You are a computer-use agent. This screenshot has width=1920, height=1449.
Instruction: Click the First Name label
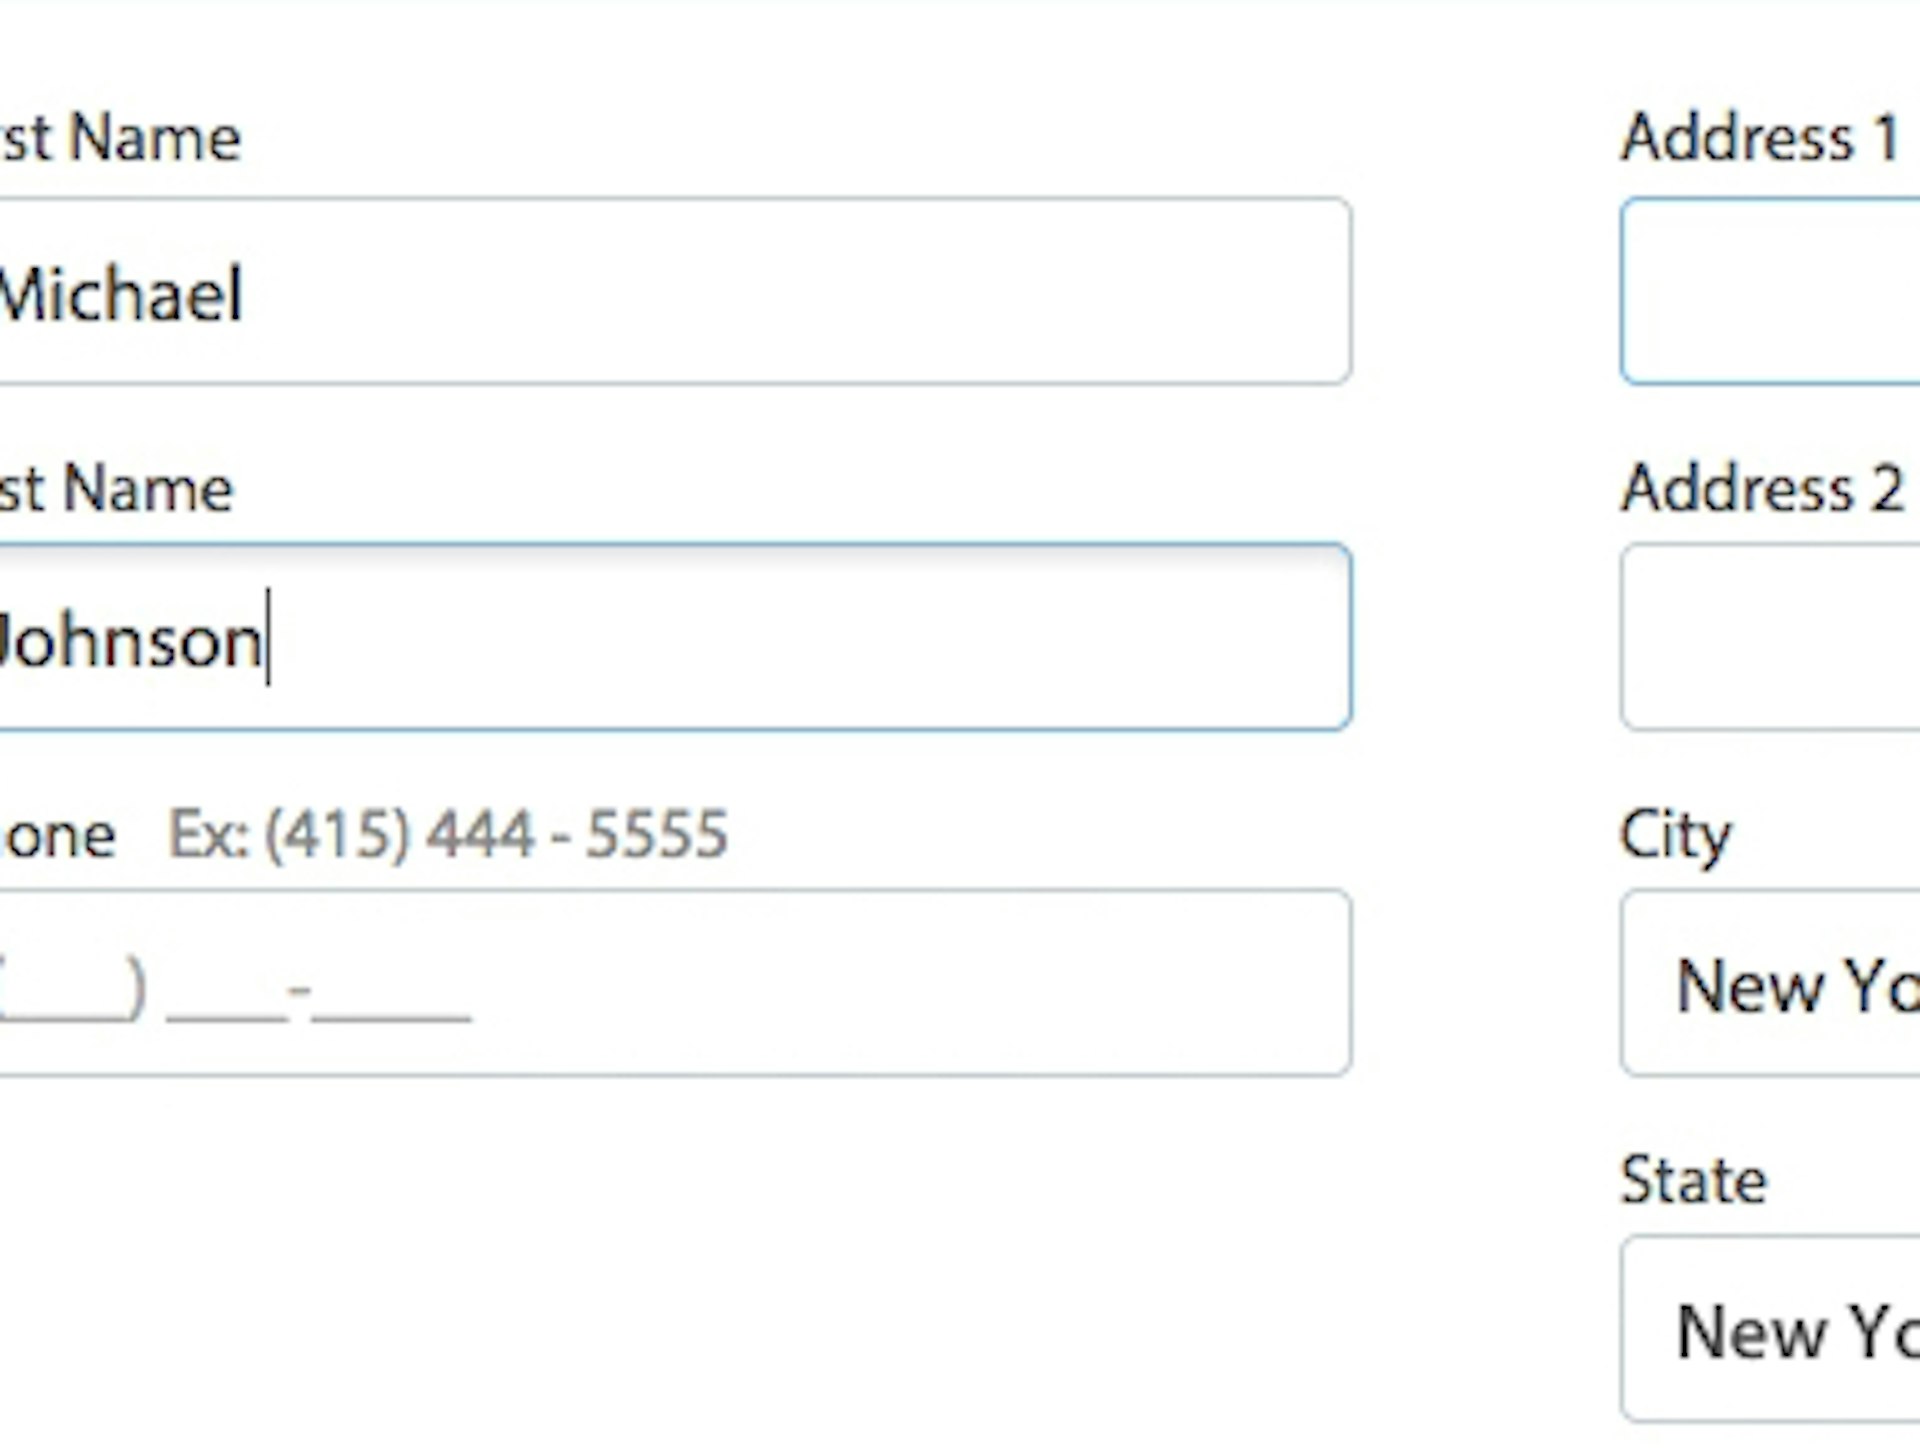pos(120,137)
